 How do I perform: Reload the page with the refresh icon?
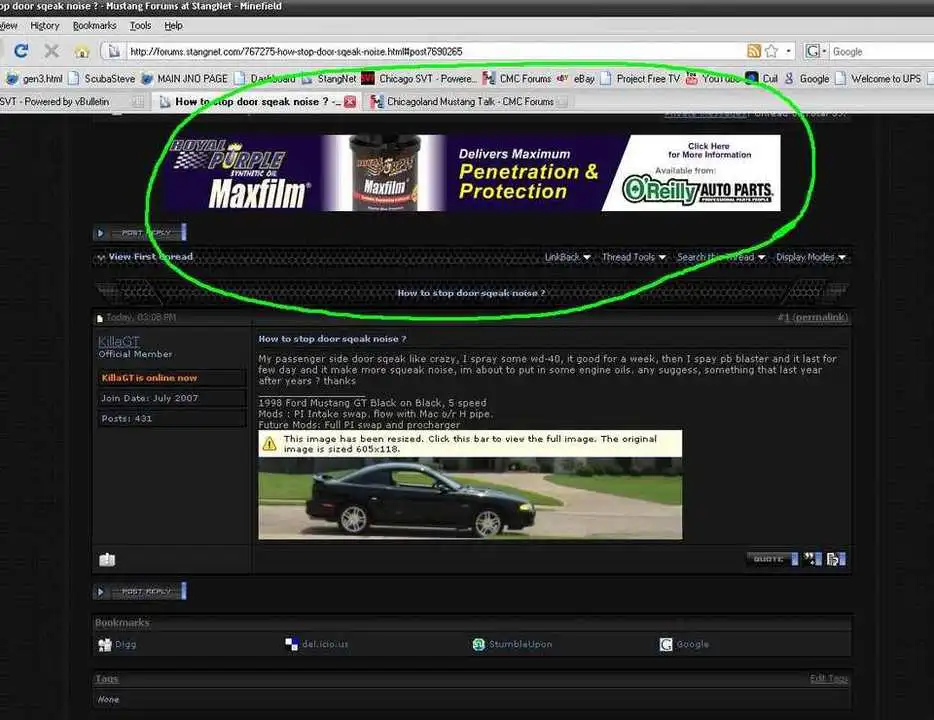tap(21, 51)
